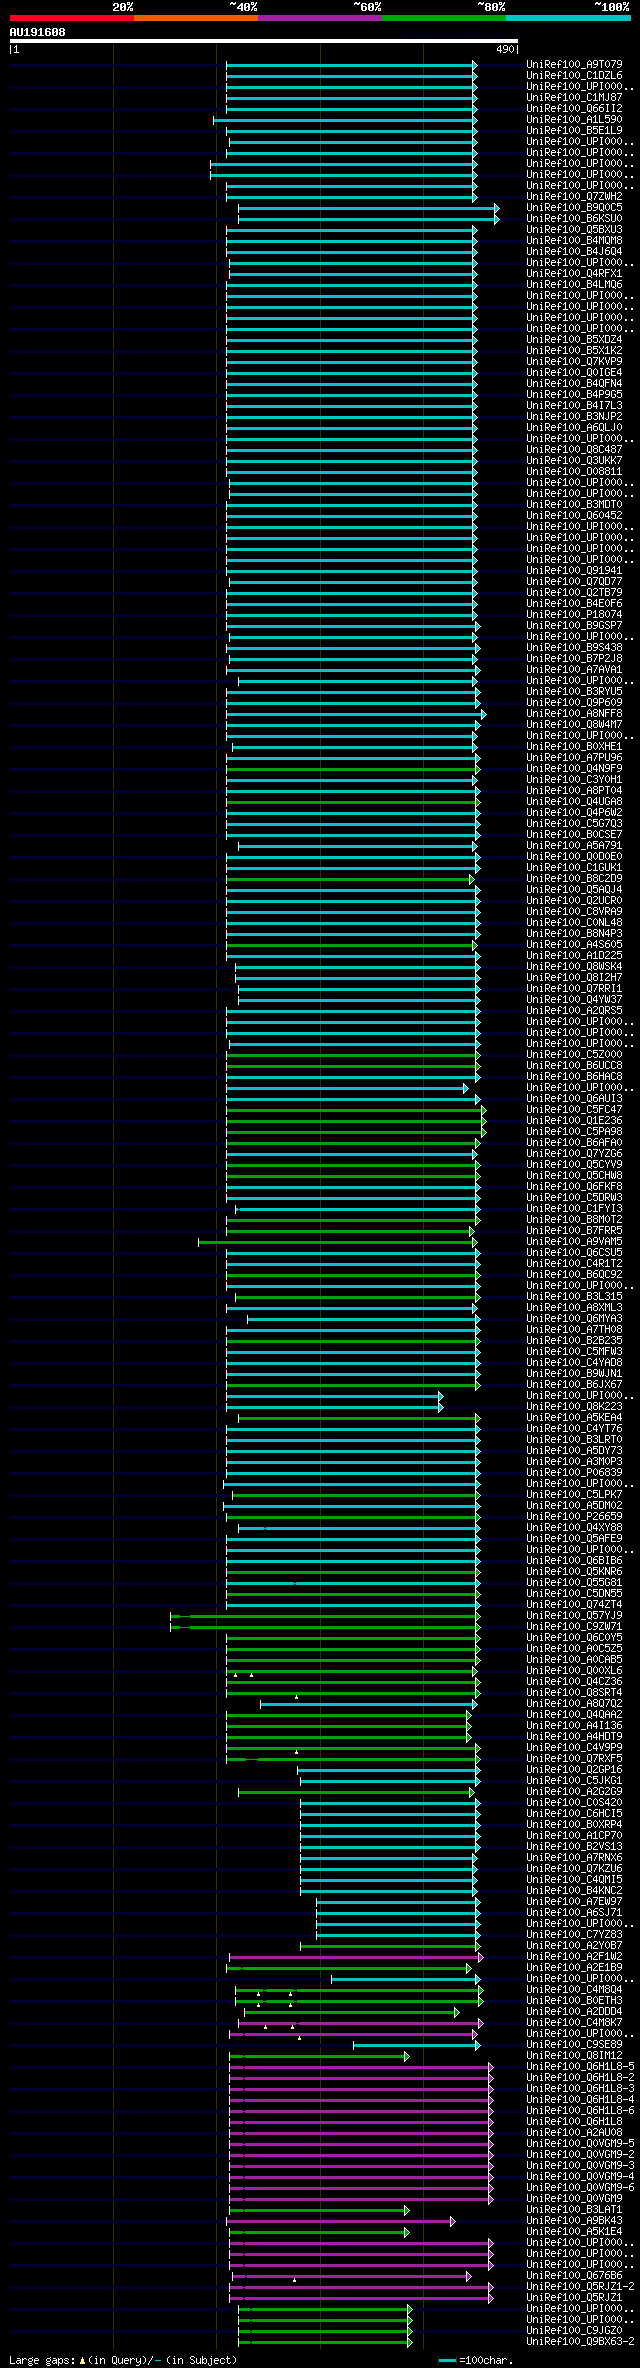Click the UniRef100_Q7KVP9 label
The width and height of the screenshot is (640, 2368).
[x=574, y=361]
